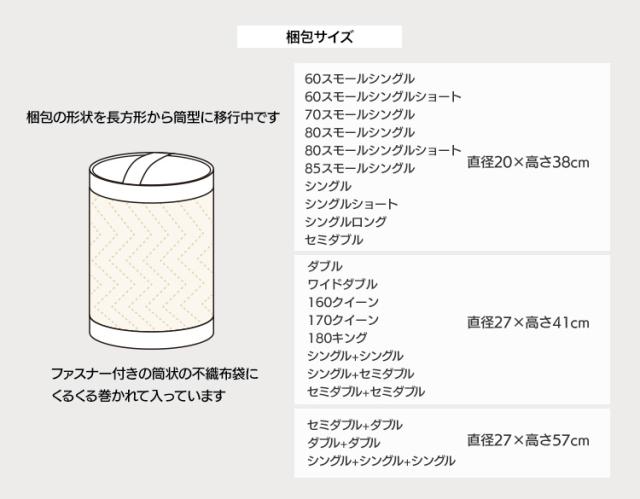This screenshot has height=499, width=640.
Task: Click the シングルロング size entry
Action: click(346, 222)
